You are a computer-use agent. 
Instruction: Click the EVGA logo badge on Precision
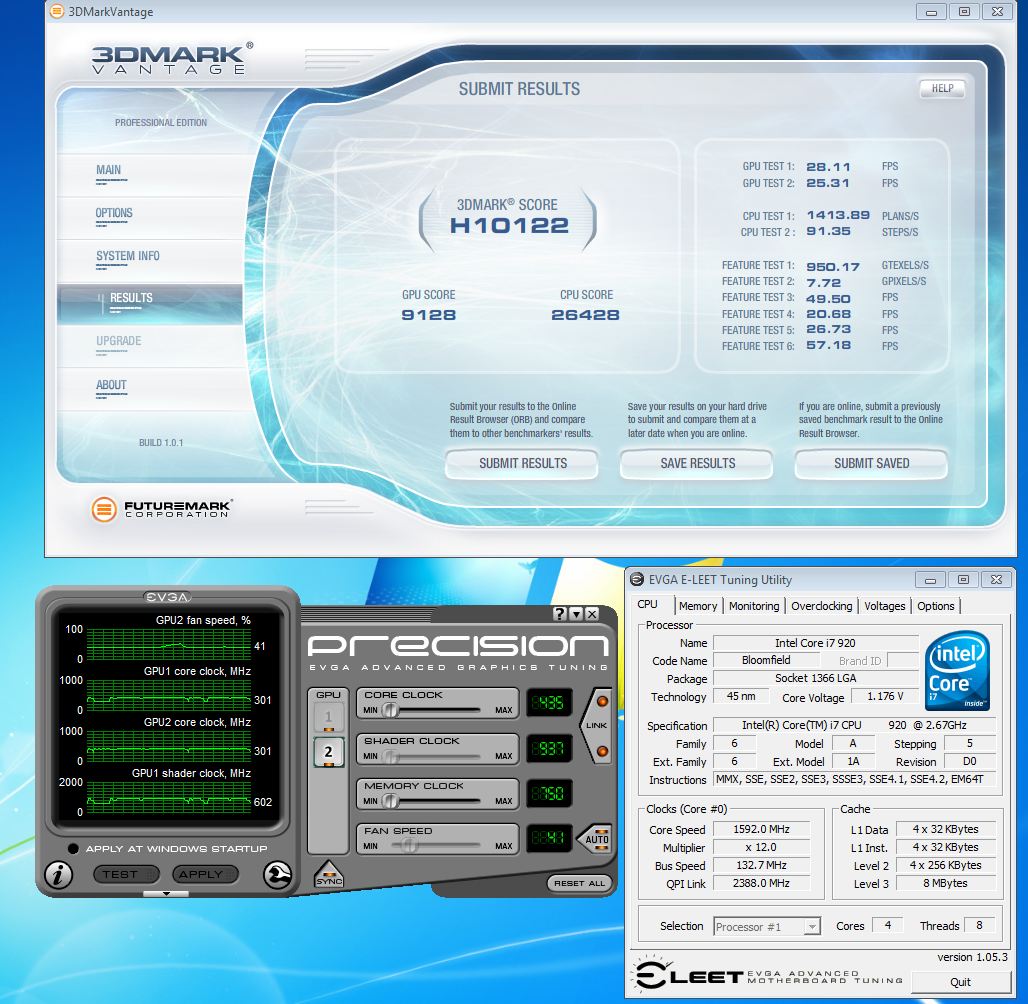coord(168,597)
